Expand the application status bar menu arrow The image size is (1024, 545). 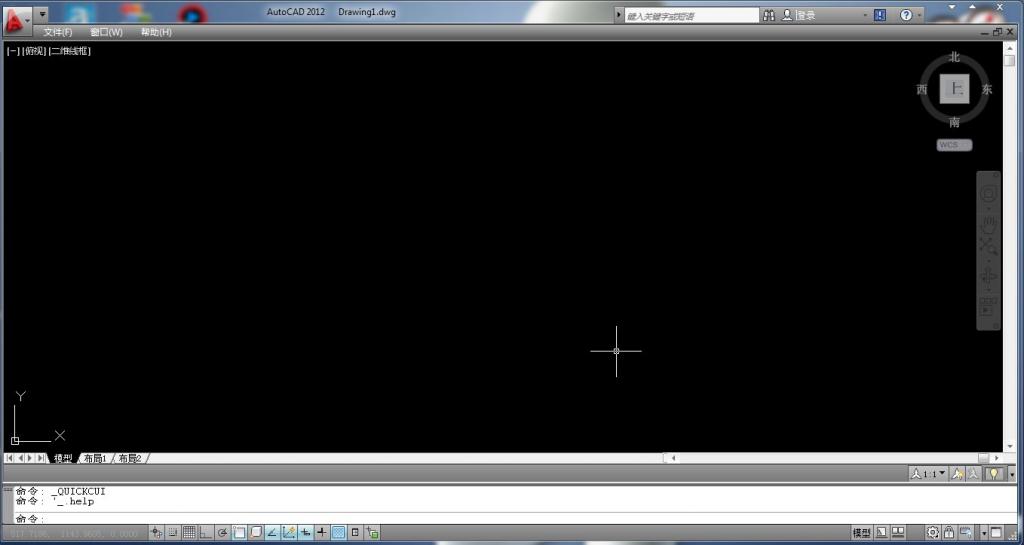coord(984,534)
